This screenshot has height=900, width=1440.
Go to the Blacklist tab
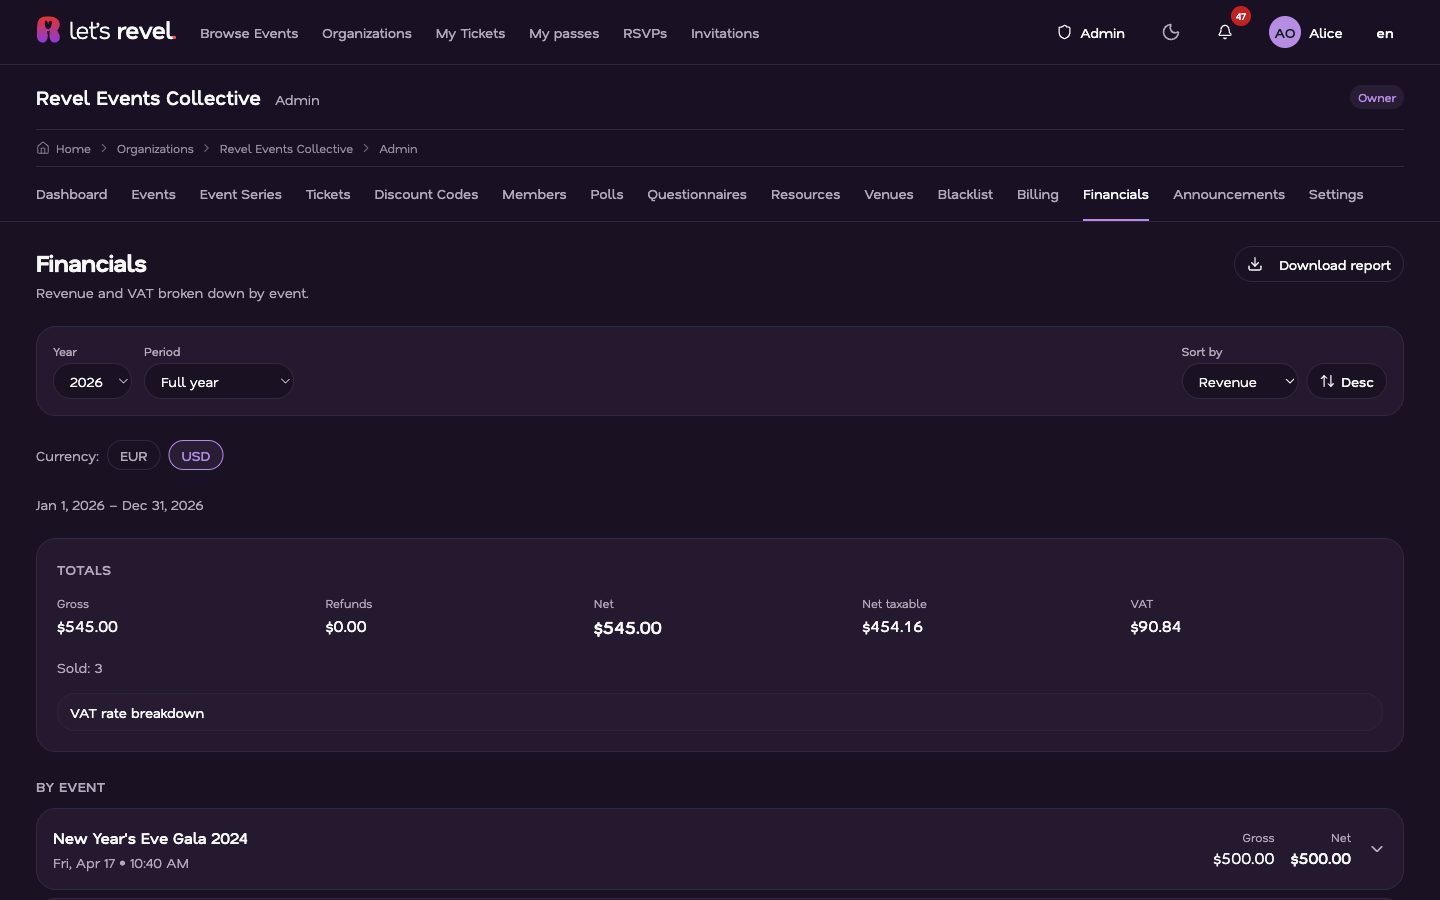965,194
